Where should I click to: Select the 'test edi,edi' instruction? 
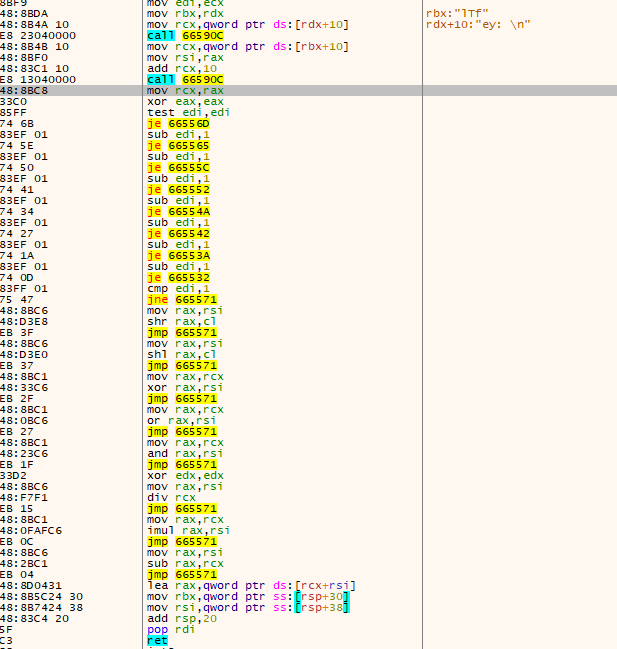[188, 113]
